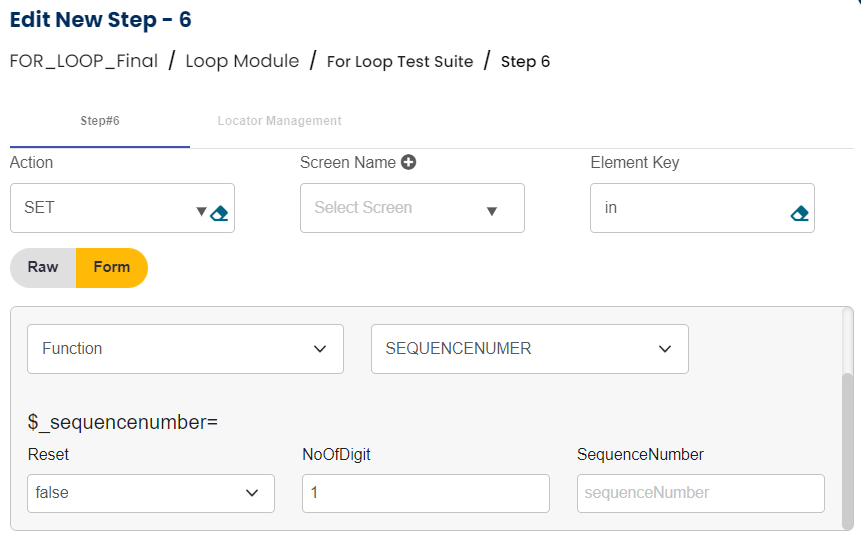Click the Step 6 breadcrumb
Image resolution: width=861 pixels, height=538 pixels.
(525, 62)
